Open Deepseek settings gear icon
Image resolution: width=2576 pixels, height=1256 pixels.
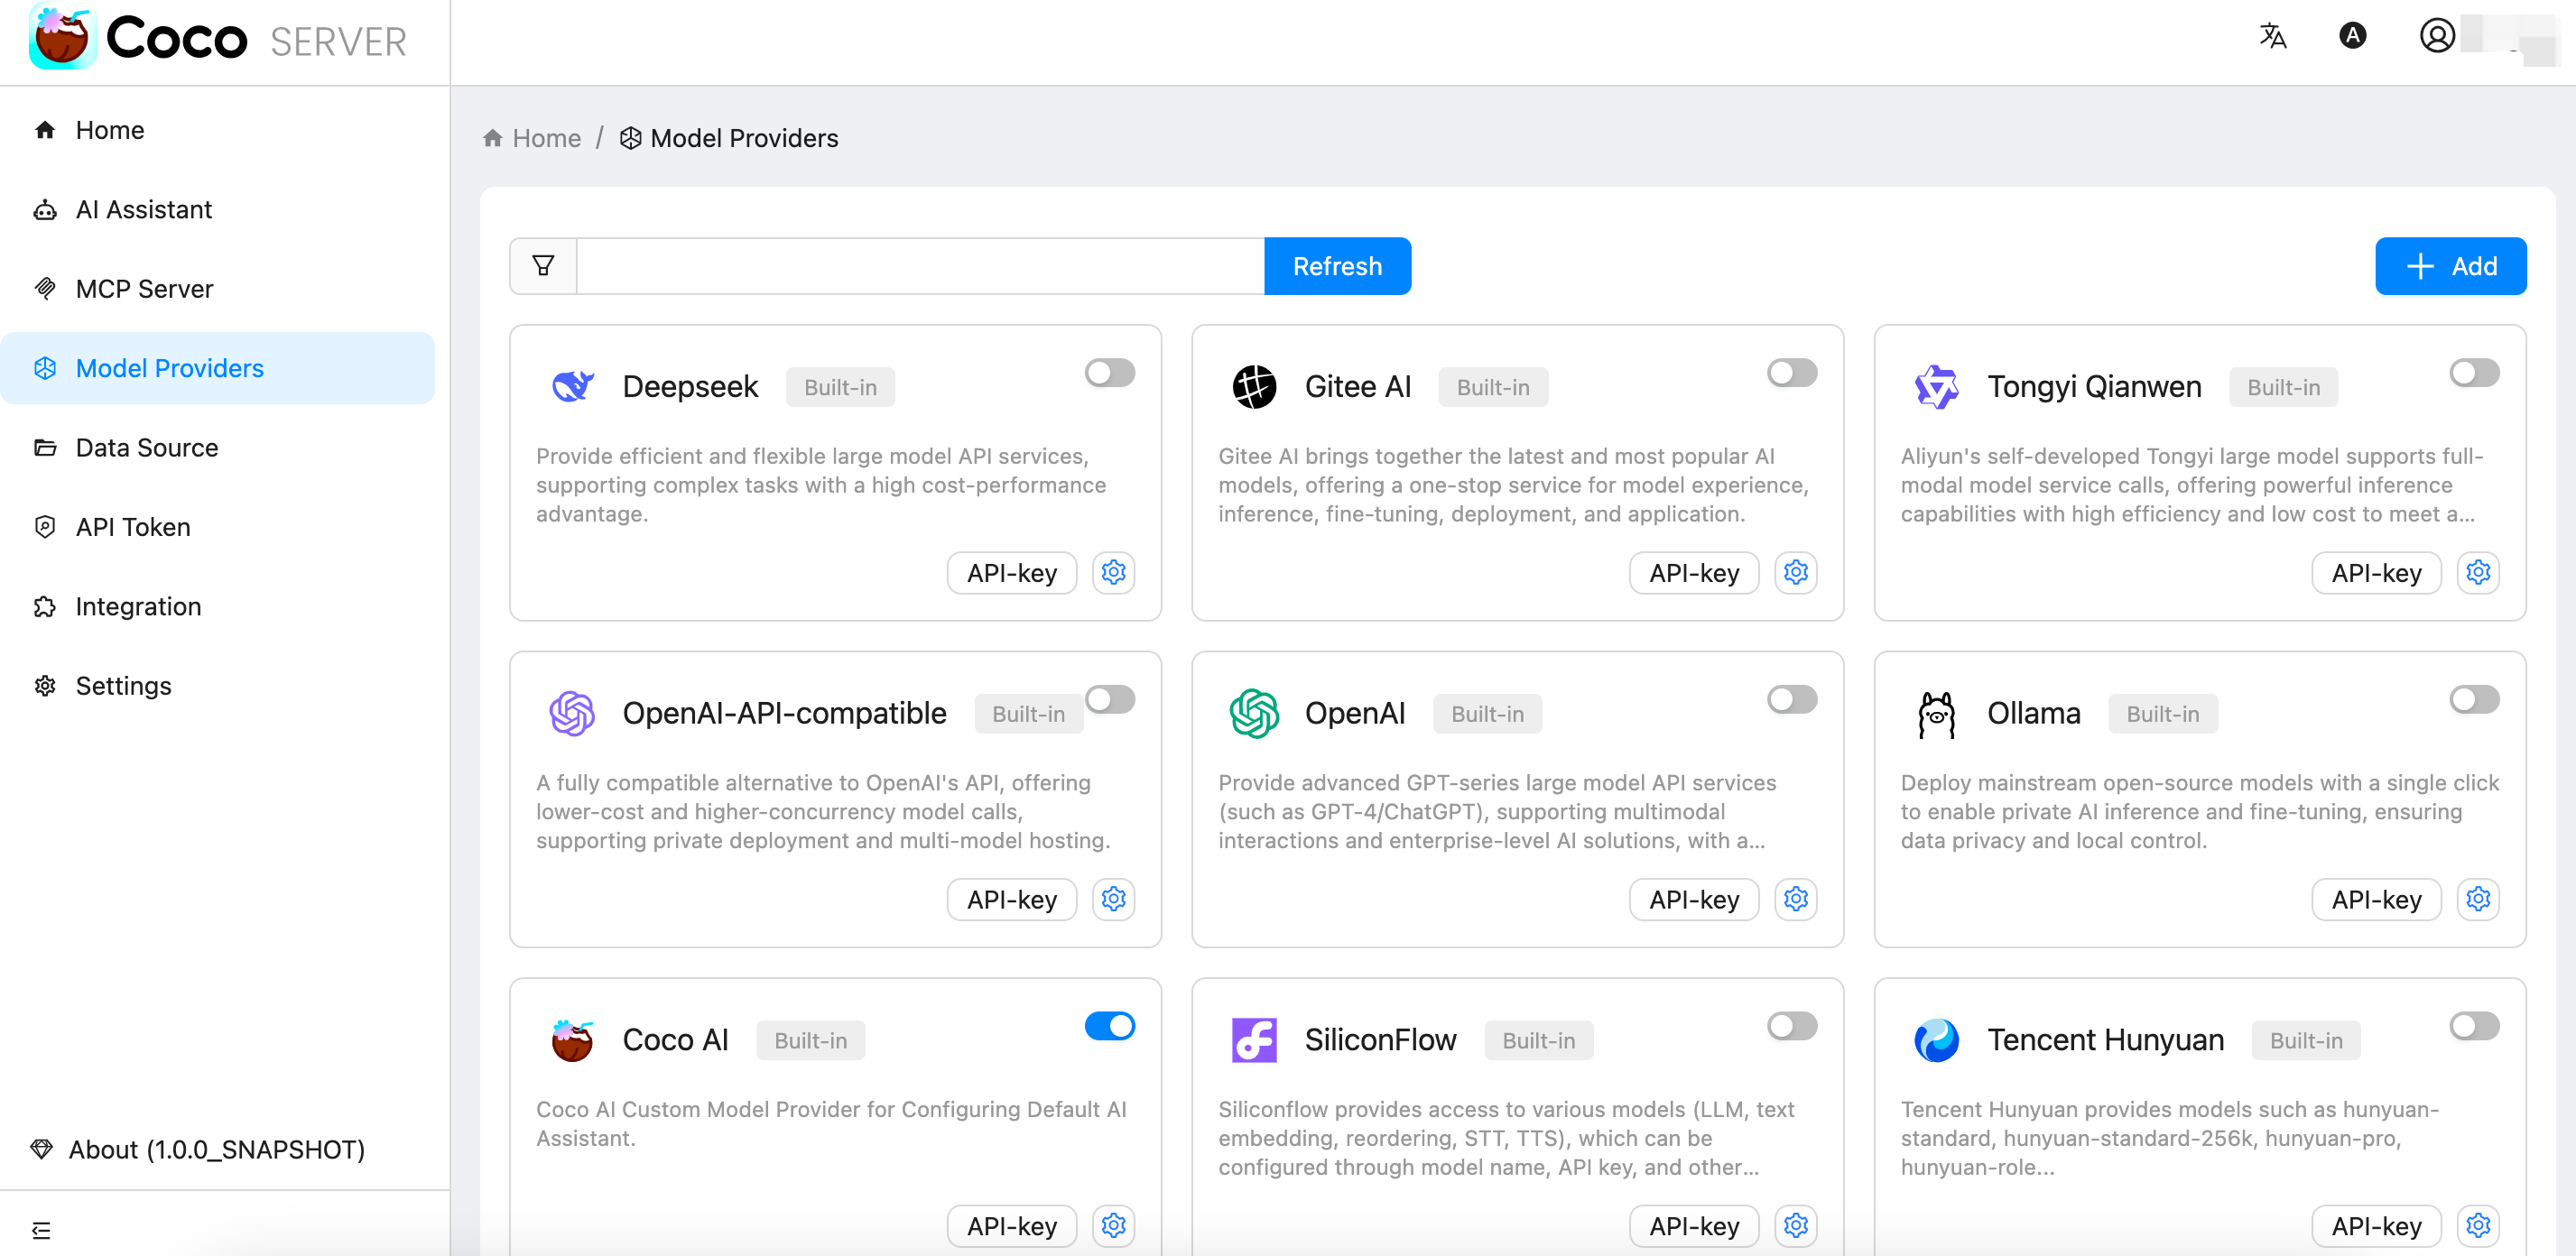click(x=1113, y=572)
